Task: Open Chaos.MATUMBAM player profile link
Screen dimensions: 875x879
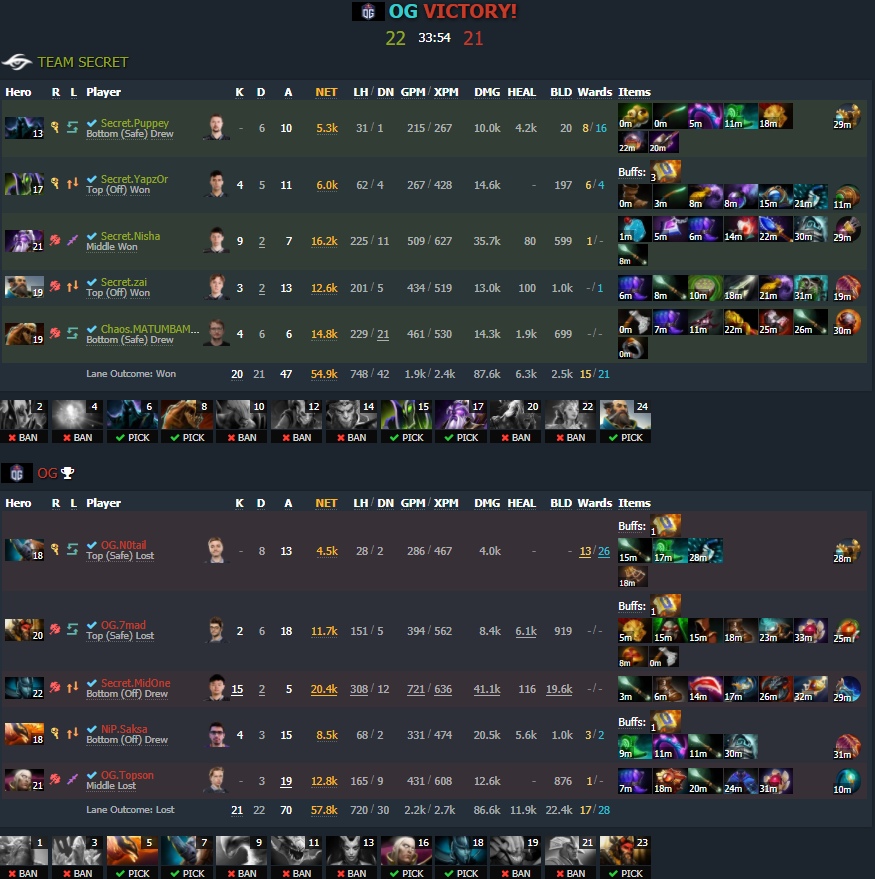Action: (150, 329)
